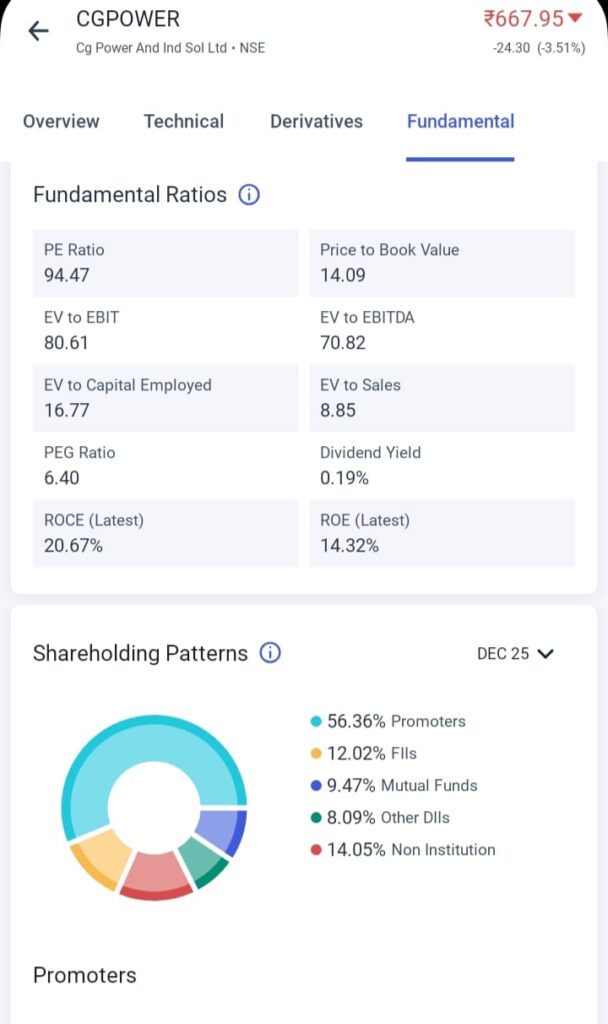Image resolution: width=608 pixels, height=1024 pixels.
Task: Switch to the Overview tab
Action: [61, 121]
